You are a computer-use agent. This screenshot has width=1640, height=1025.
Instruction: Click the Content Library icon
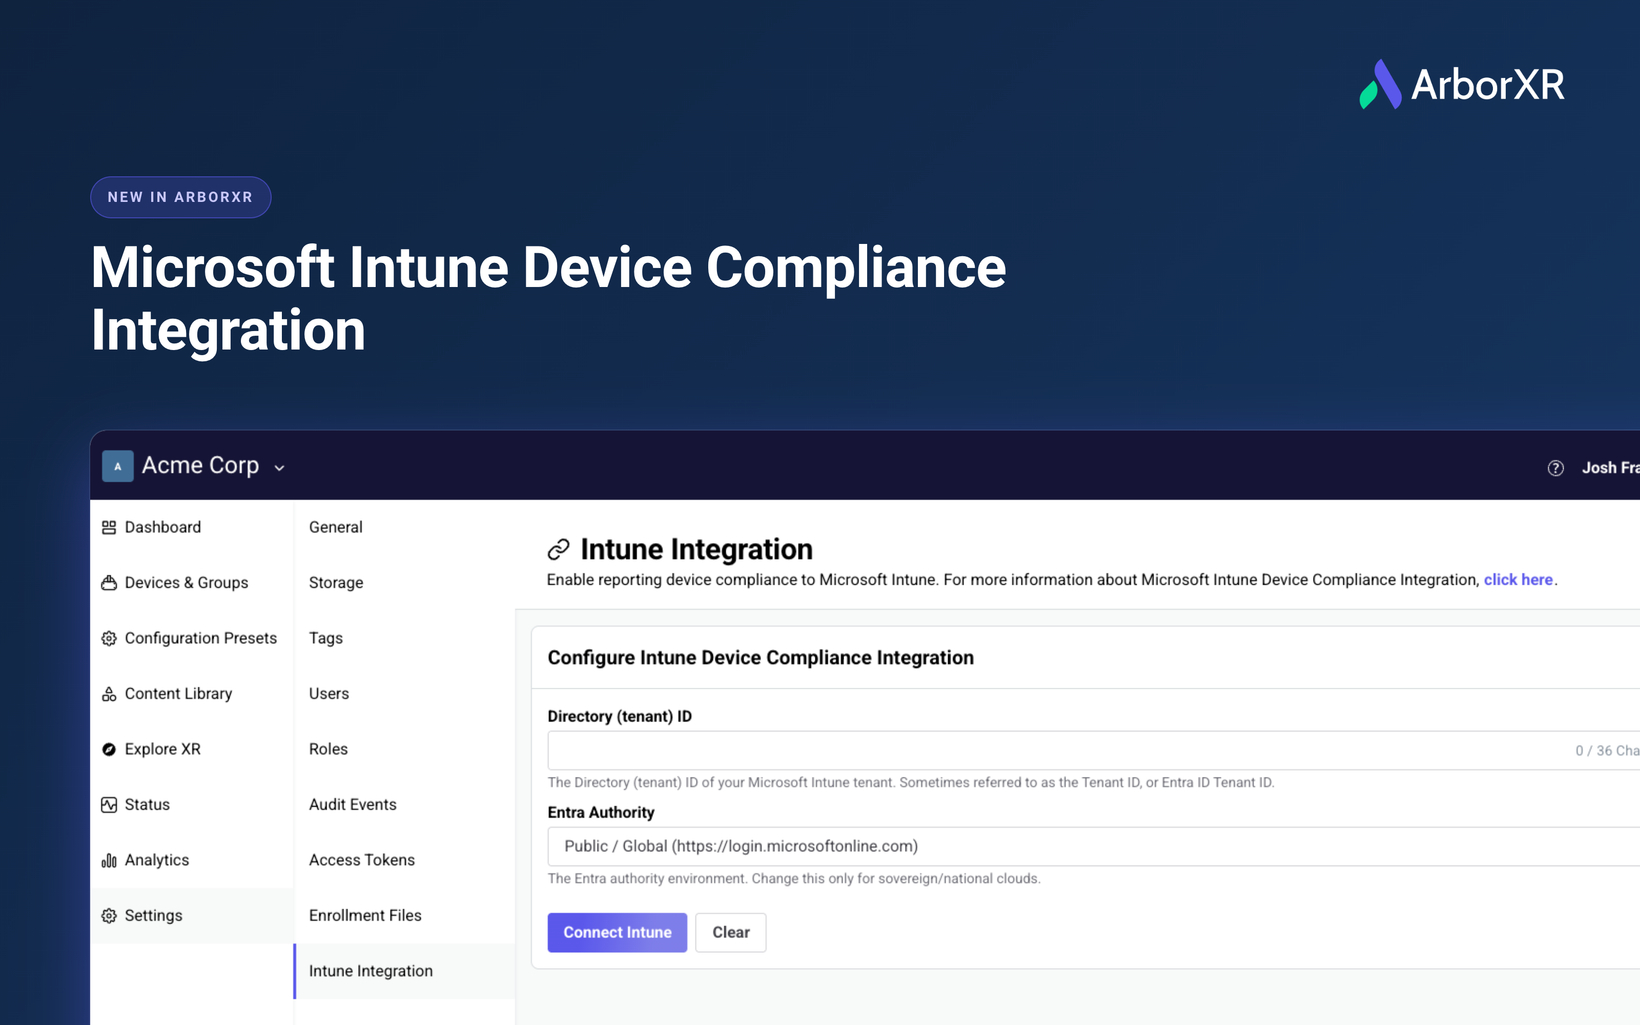pyautogui.click(x=109, y=694)
